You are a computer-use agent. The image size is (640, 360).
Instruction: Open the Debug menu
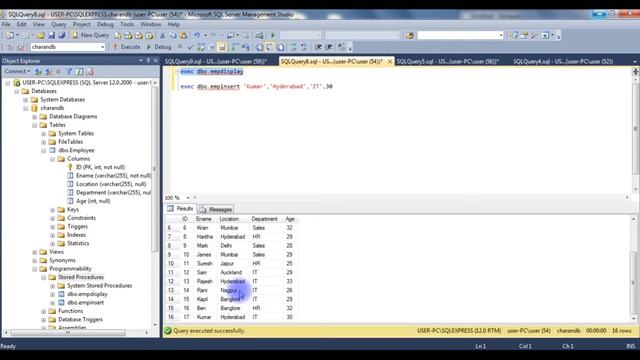click(x=105, y=24)
